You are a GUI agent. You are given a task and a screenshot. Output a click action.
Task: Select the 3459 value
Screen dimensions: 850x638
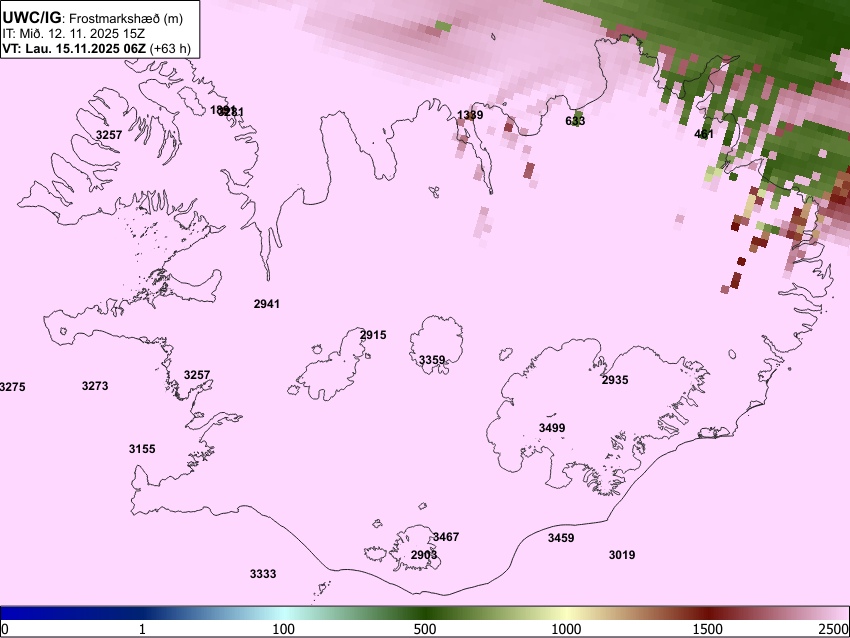coord(561,538)
